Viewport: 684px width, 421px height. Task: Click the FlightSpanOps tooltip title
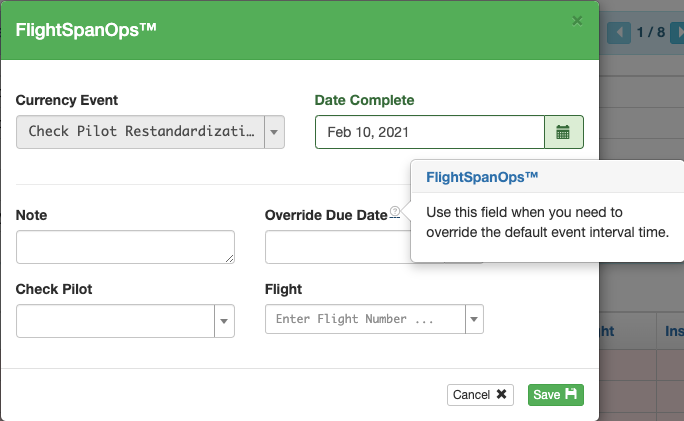pyautogui.click(x=482, y=177)
